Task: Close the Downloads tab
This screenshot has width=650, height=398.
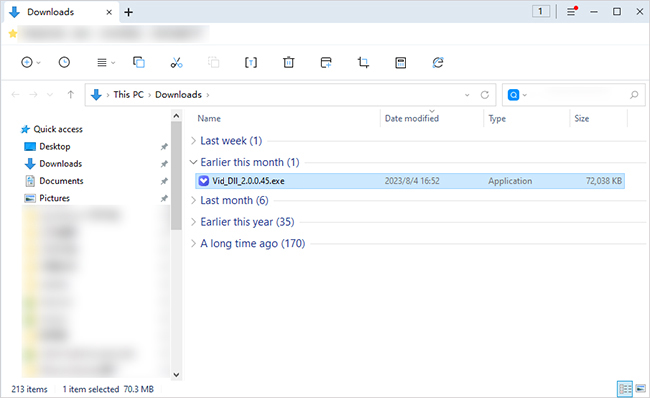Action: click(109, 12)
